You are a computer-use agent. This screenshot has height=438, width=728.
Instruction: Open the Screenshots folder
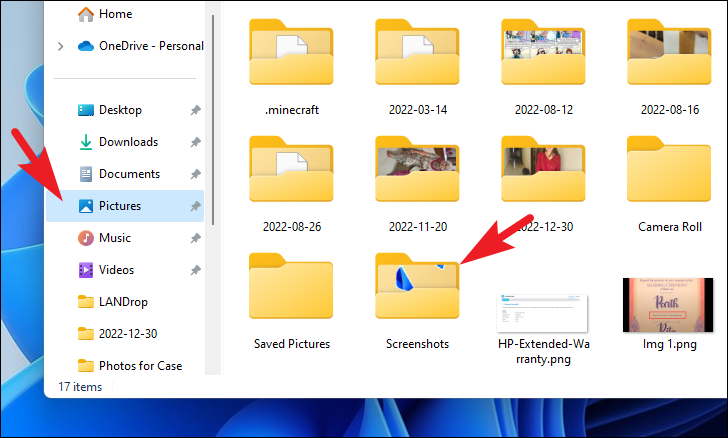[417, 291]
